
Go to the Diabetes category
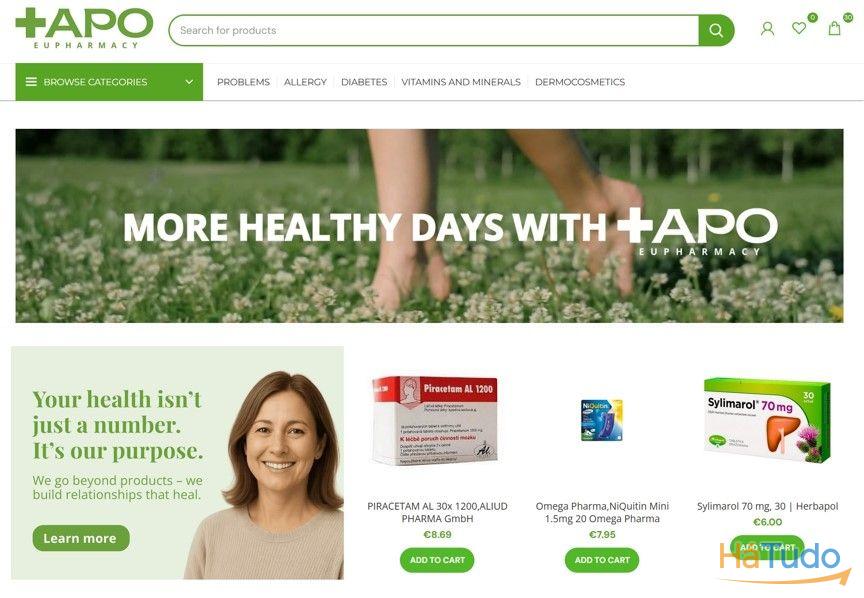coord(364,82)
